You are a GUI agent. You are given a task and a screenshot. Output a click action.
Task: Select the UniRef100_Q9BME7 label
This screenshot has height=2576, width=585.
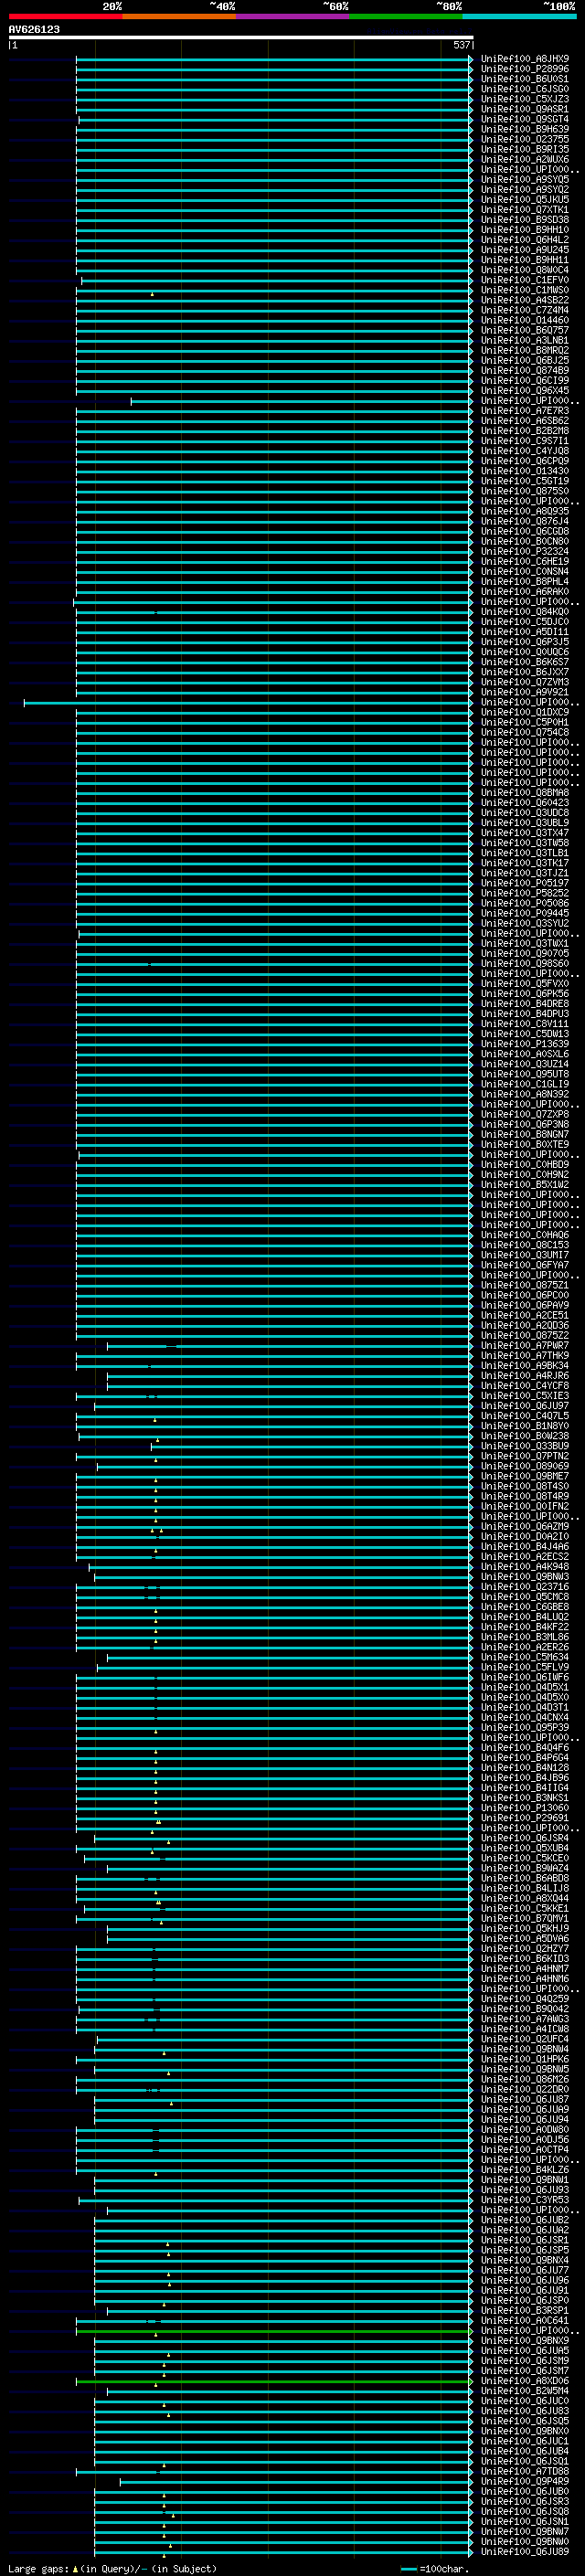pos(525,1476)
